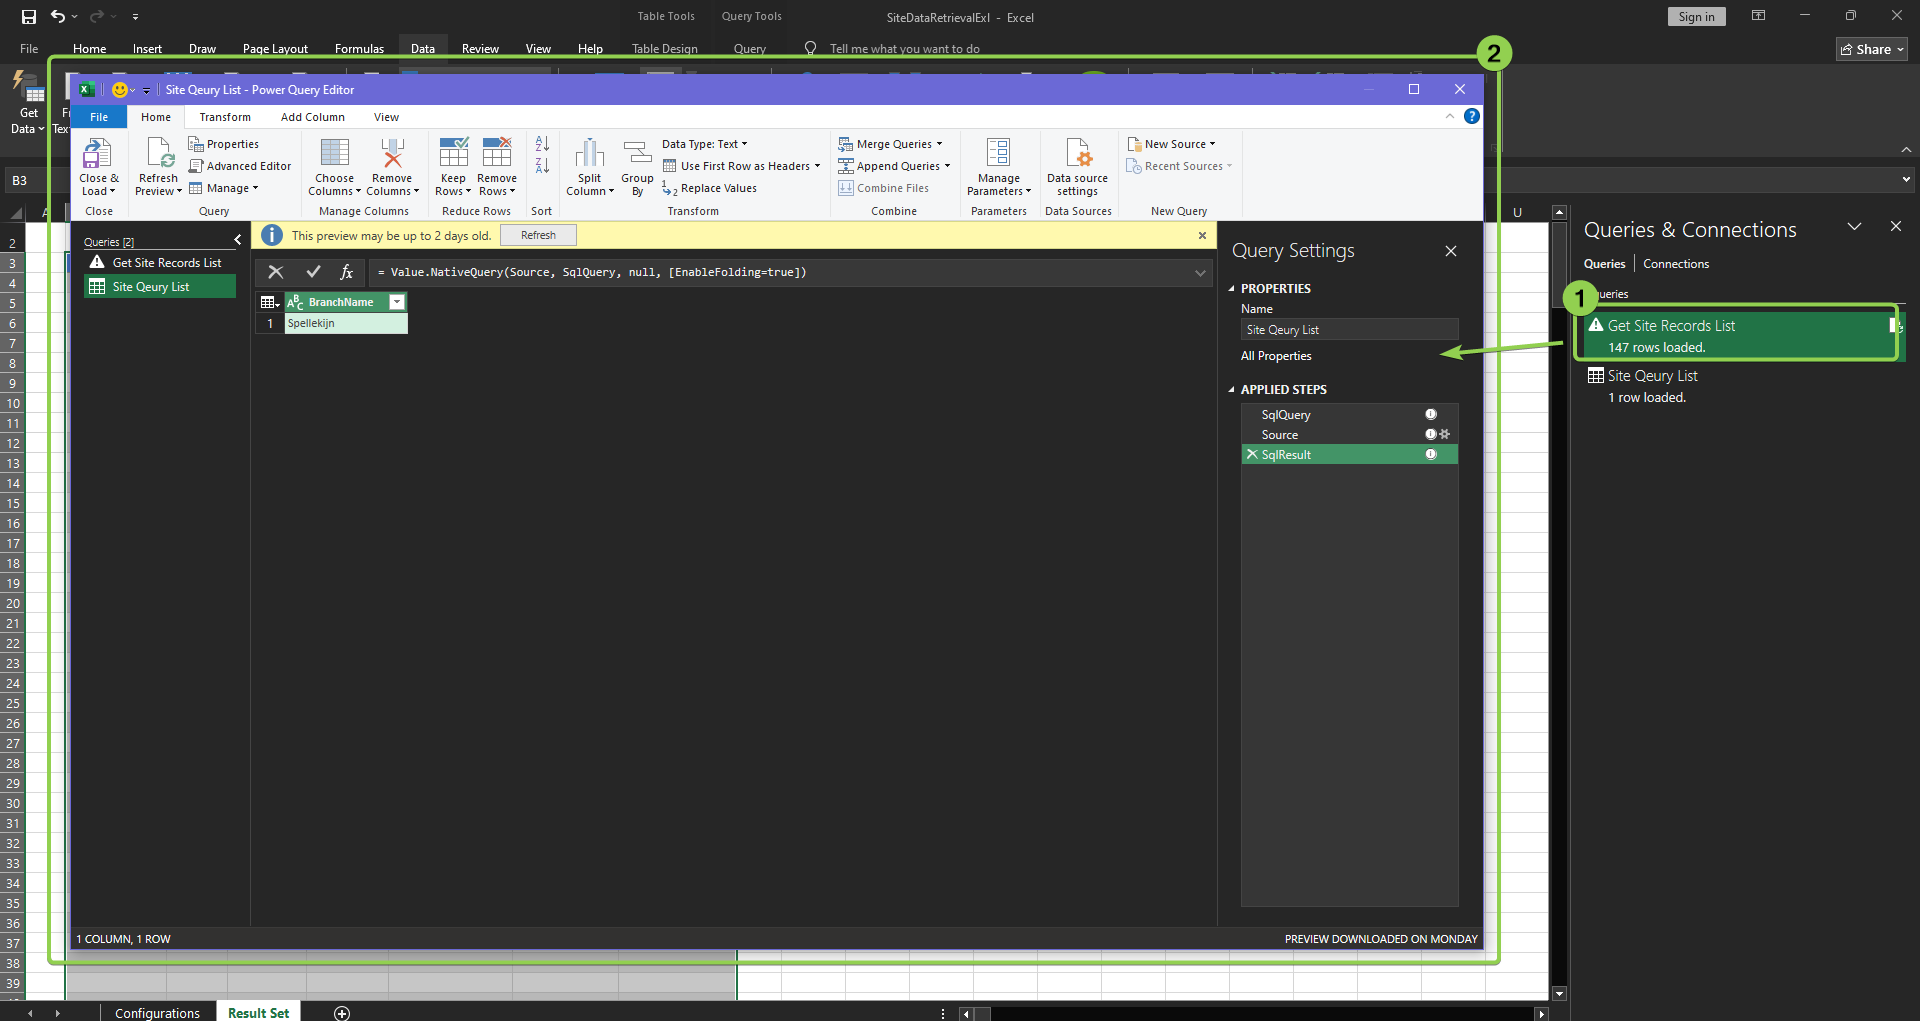Collapse the PROPERTIES section

(1232, 289)
